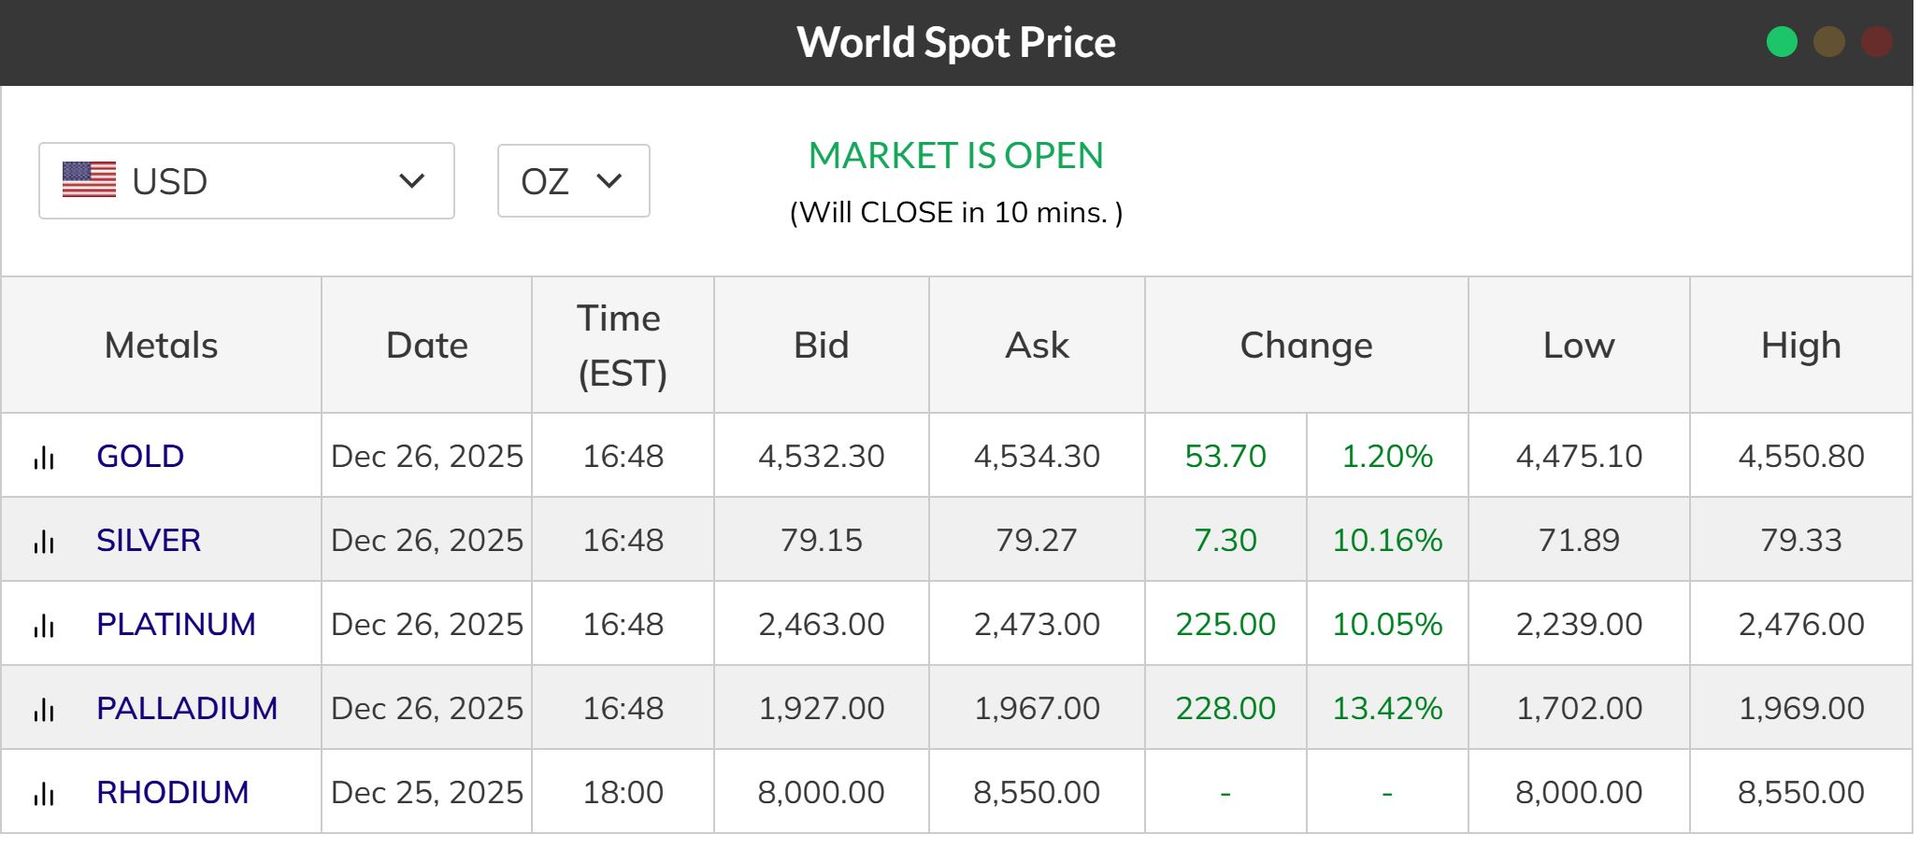
Task: Click the Change column header
Action: click(x=1306, y=345)
